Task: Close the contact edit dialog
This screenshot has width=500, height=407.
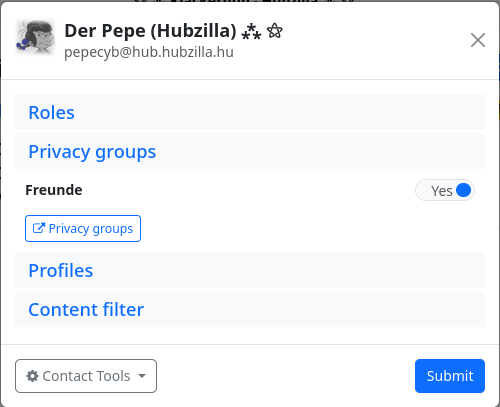Action: point(478,40)
